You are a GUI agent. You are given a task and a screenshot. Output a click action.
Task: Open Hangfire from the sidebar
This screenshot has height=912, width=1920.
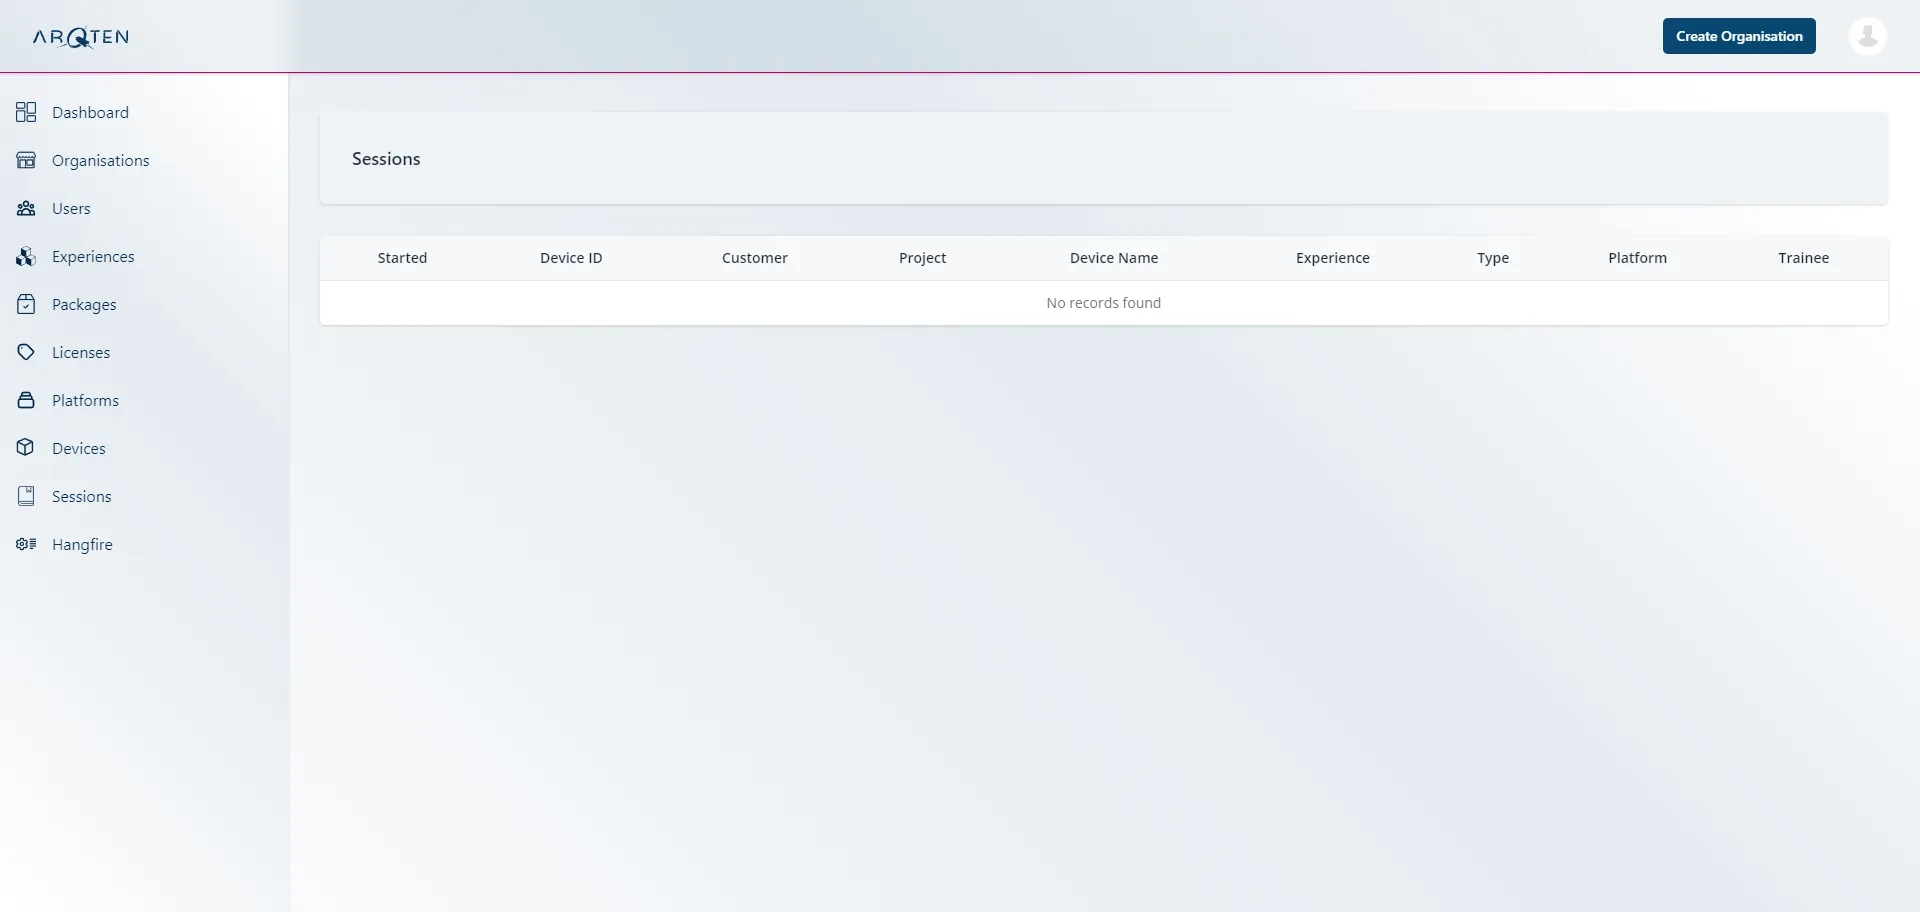[82, 544]
